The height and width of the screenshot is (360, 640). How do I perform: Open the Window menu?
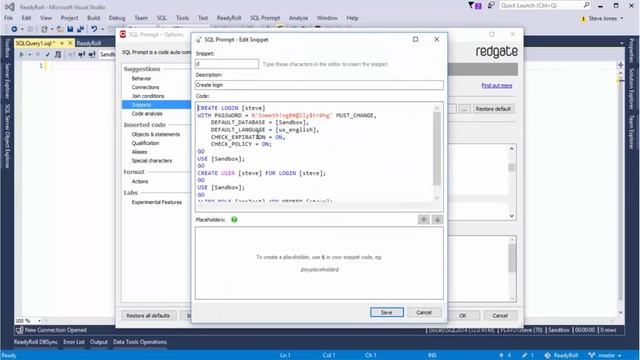point(327,18)
